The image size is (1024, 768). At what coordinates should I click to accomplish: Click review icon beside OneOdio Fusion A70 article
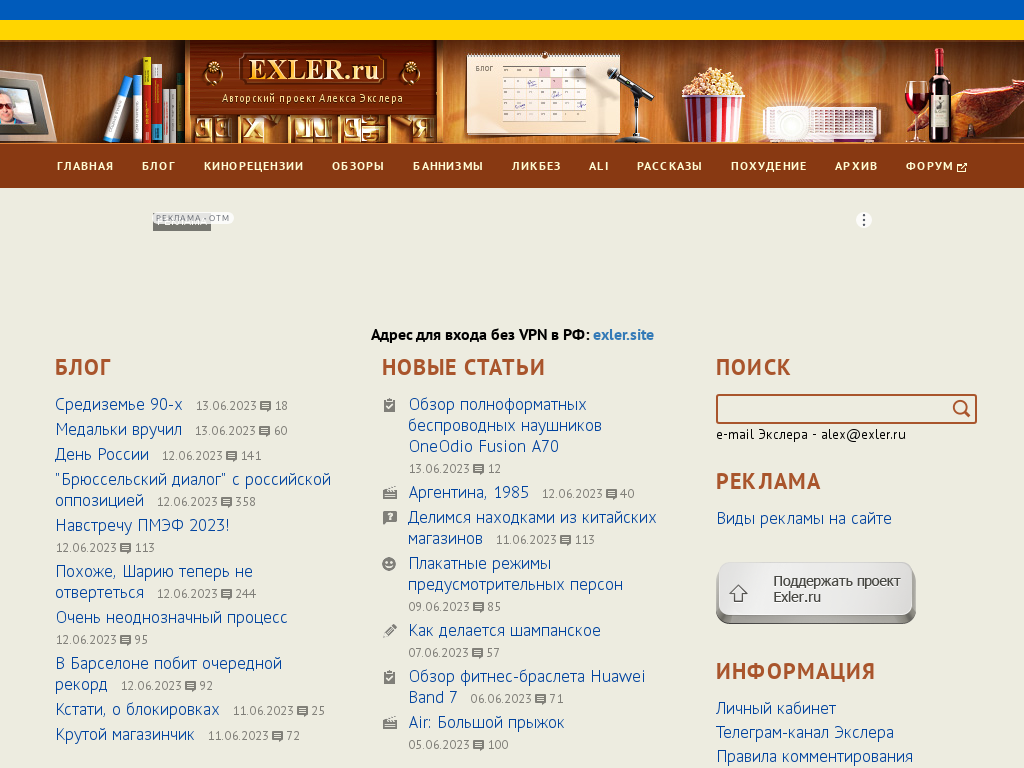pyautogui.click(x=389, y=406)
